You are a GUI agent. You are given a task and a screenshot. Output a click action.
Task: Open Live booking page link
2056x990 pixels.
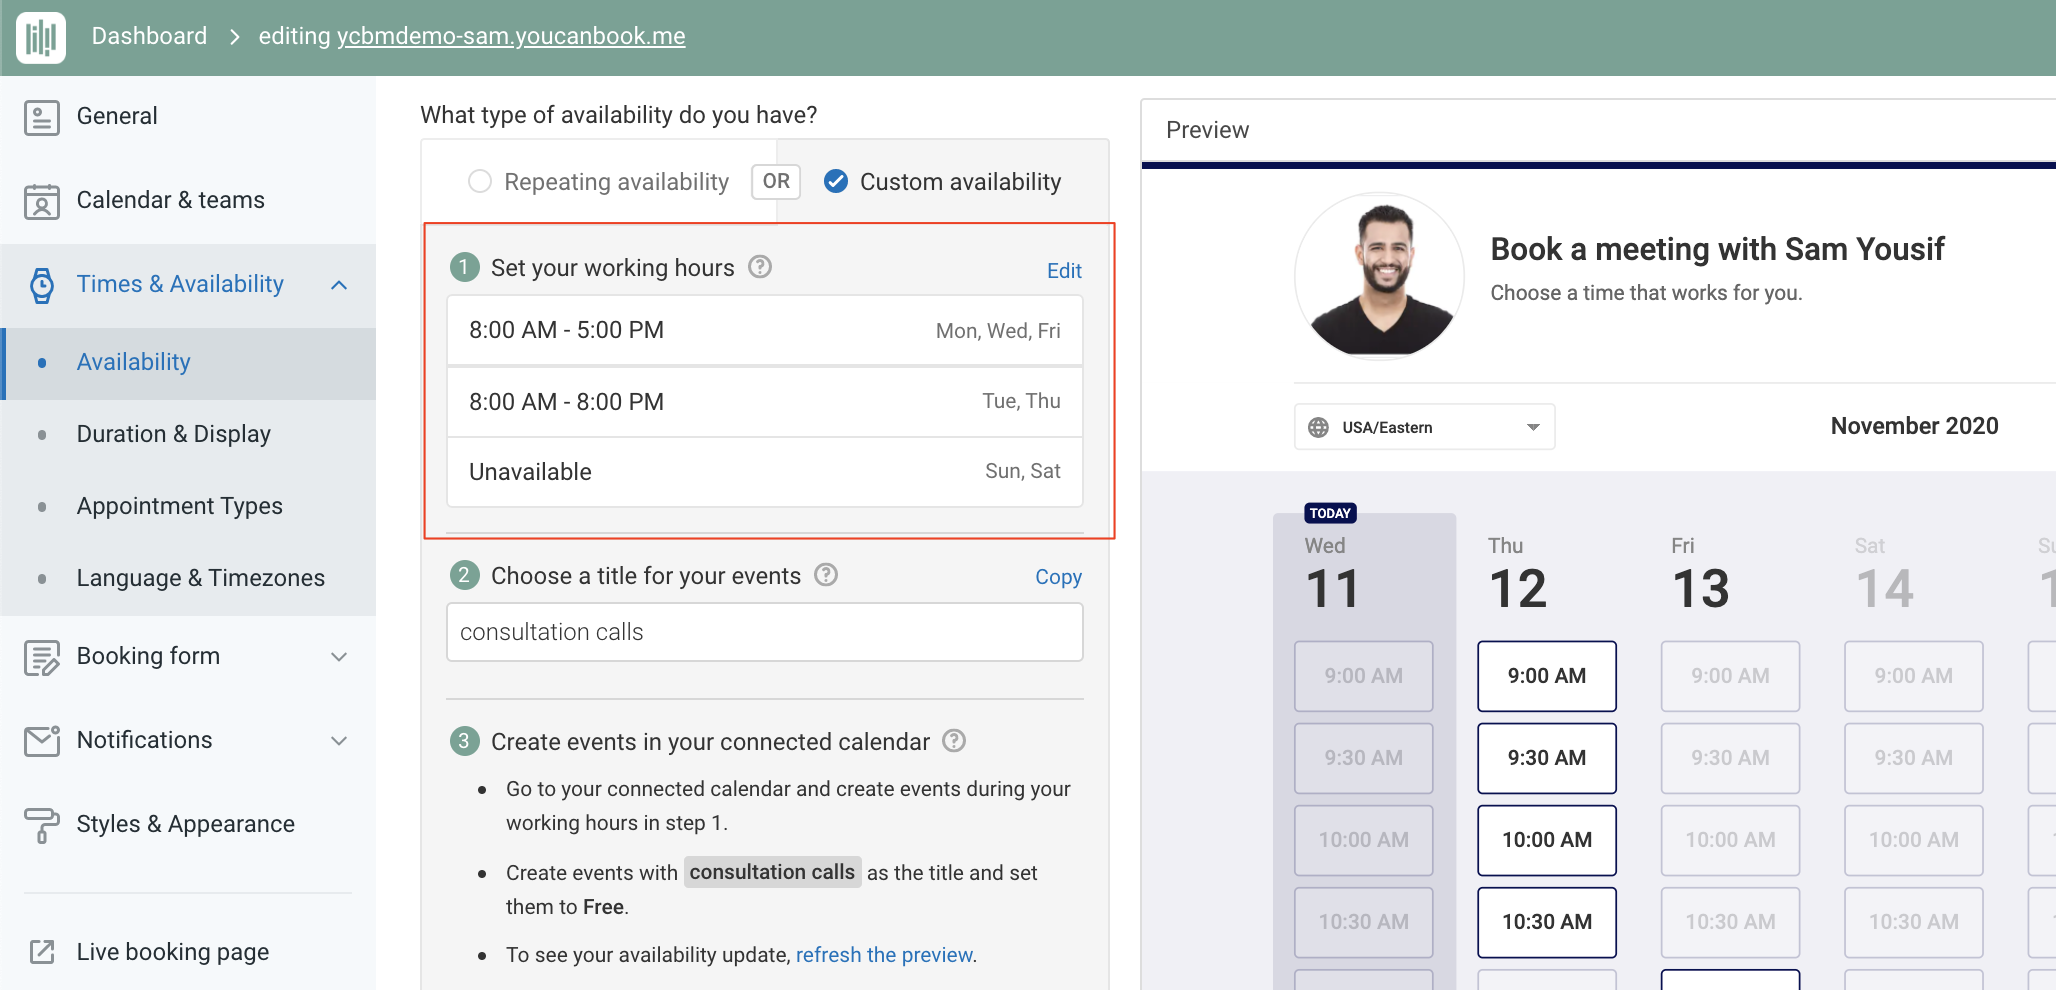pos(173,952)
